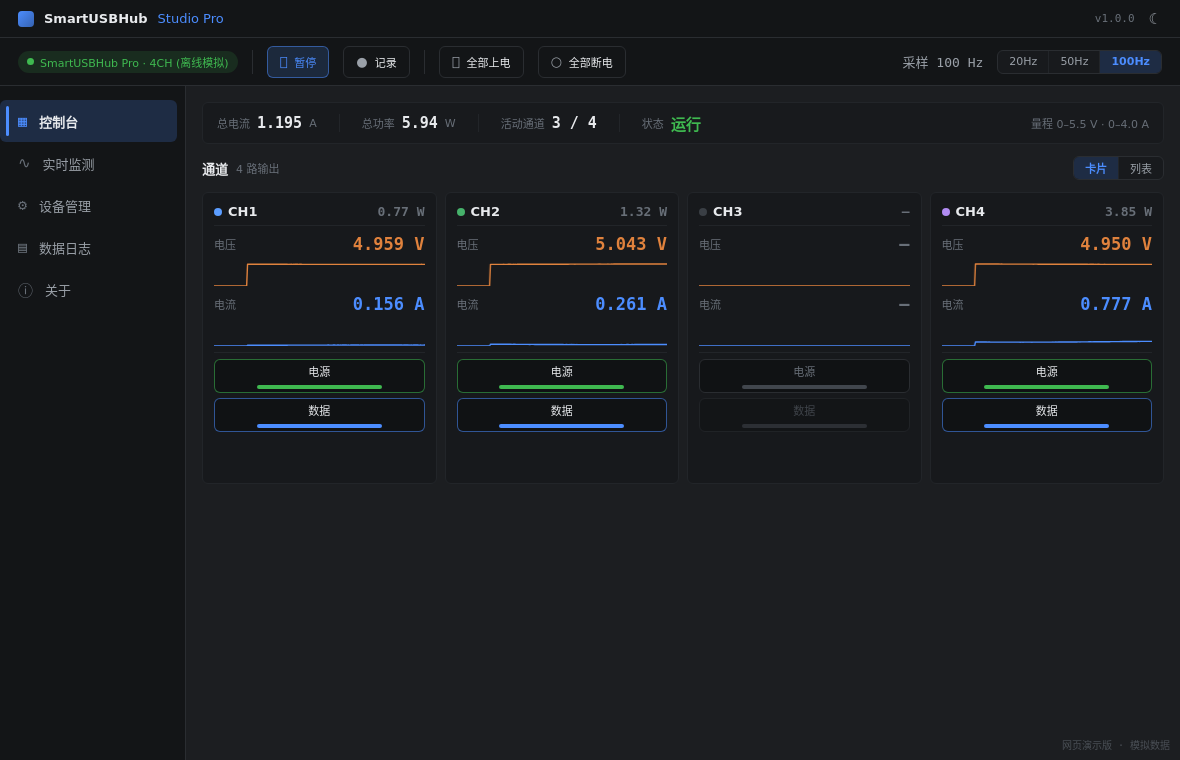
Task: Switch to list view 列表
Action: [1140, 169]
